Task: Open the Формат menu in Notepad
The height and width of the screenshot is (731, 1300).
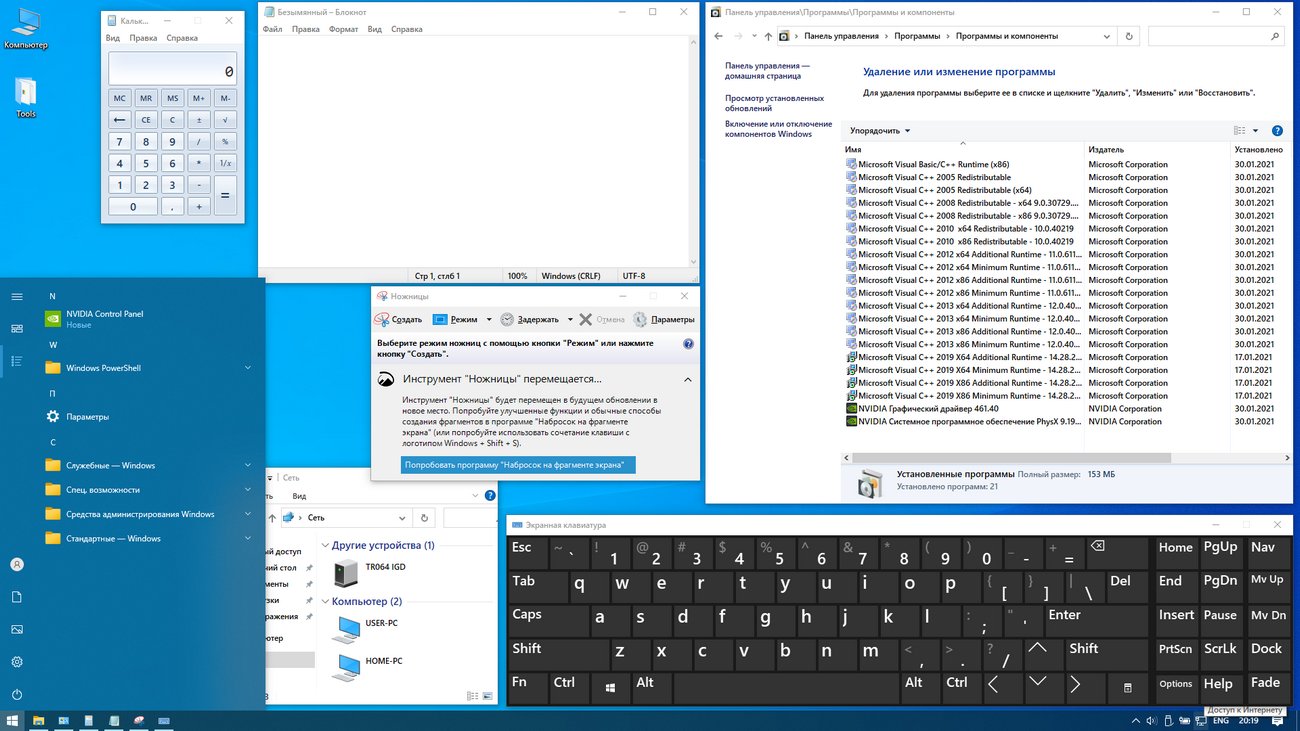Action: pos(343,29)
